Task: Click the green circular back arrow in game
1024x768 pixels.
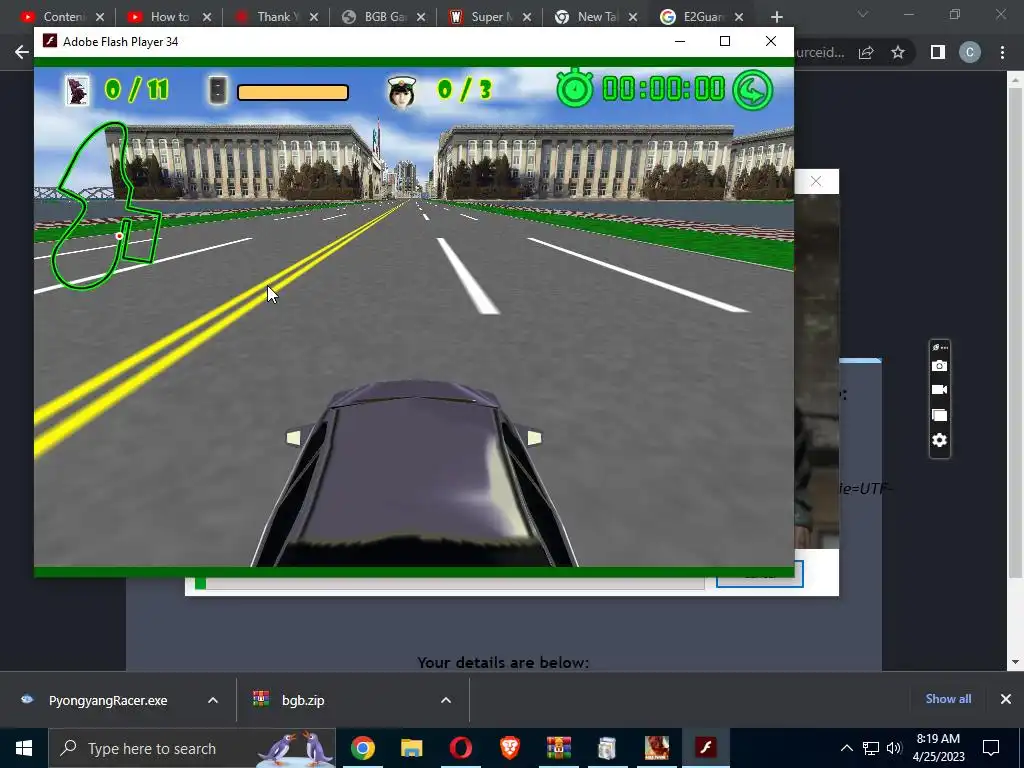Action: 753,89
